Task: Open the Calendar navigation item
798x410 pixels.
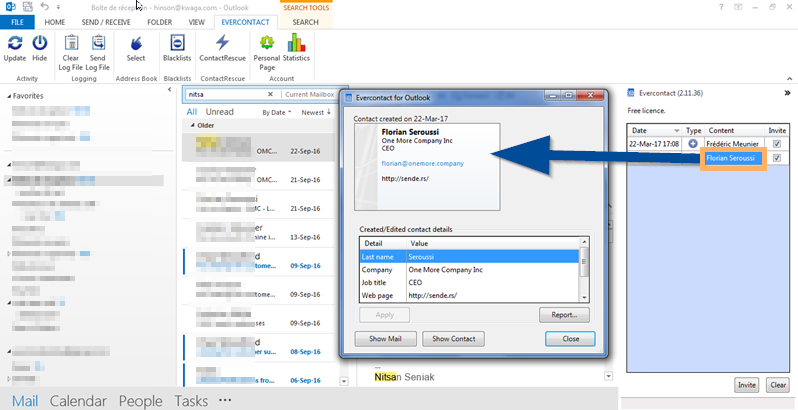Action: (78, 401)
